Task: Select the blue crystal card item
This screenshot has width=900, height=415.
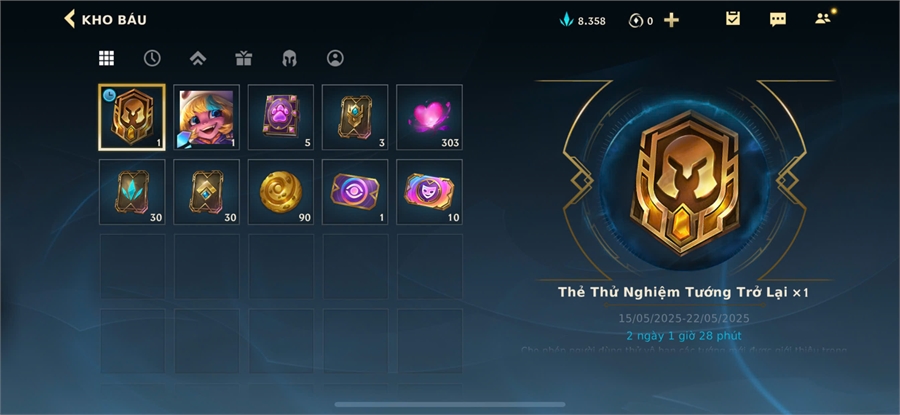Action: [132, 192]
